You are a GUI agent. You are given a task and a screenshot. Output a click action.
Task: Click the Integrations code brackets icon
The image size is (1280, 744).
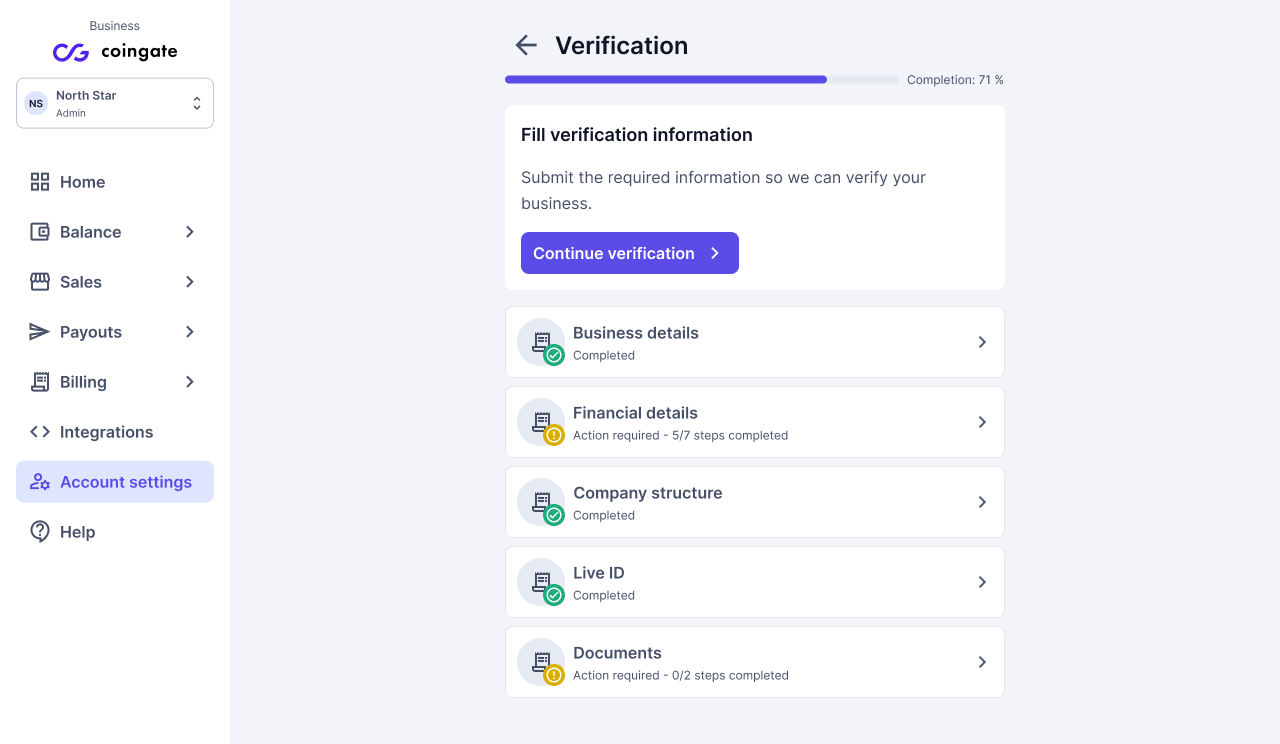click(40, 432)
